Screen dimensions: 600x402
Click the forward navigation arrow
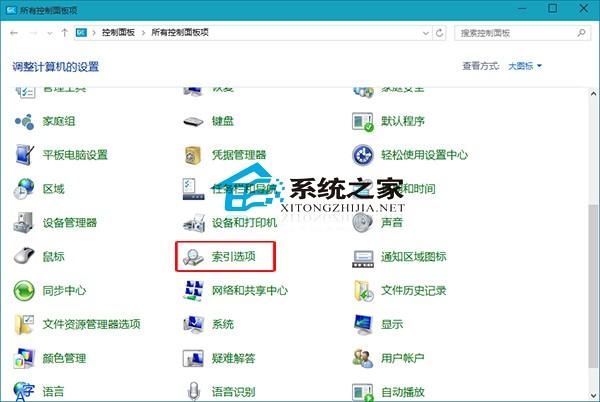(x=33, y=33)
